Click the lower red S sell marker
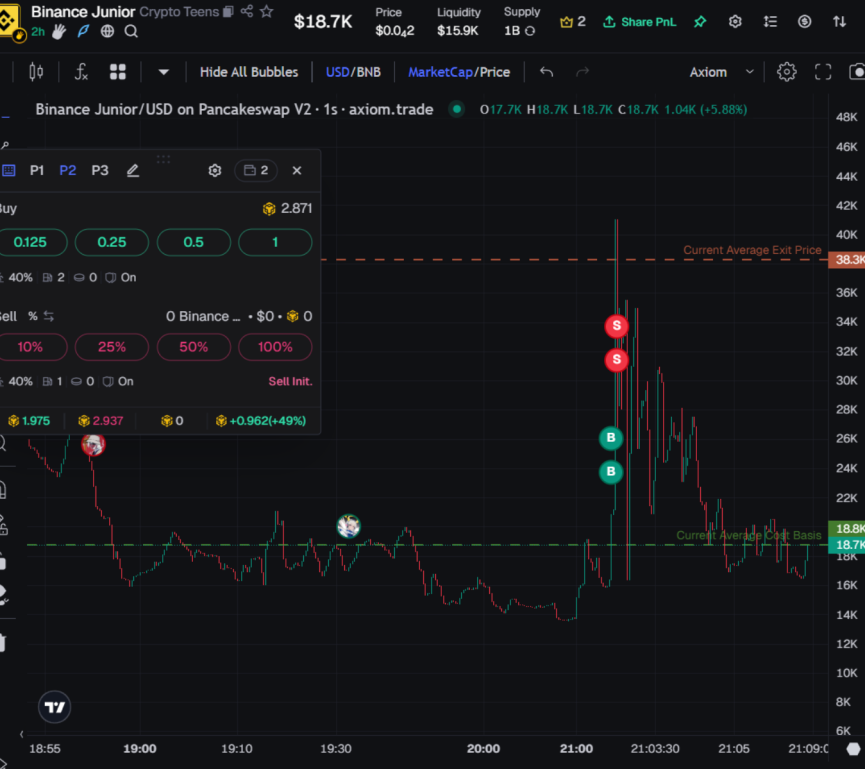 tap(617, 360)
